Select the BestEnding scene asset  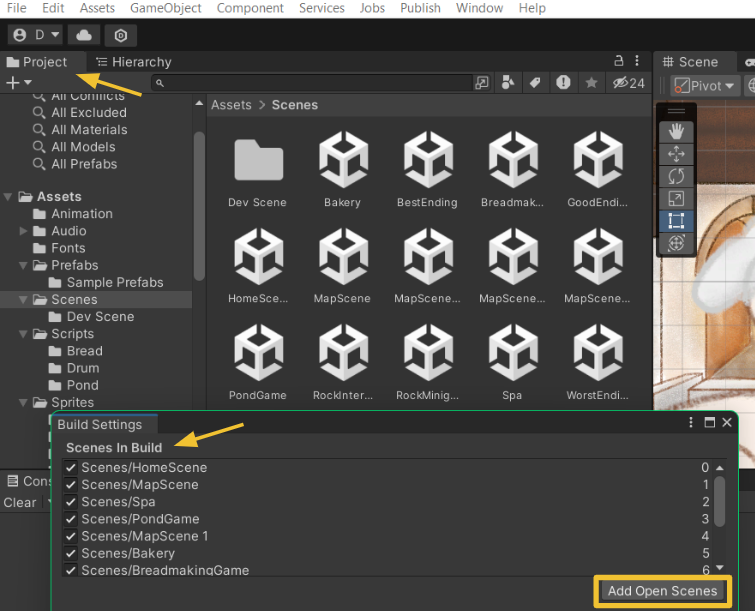click(428, 170)
